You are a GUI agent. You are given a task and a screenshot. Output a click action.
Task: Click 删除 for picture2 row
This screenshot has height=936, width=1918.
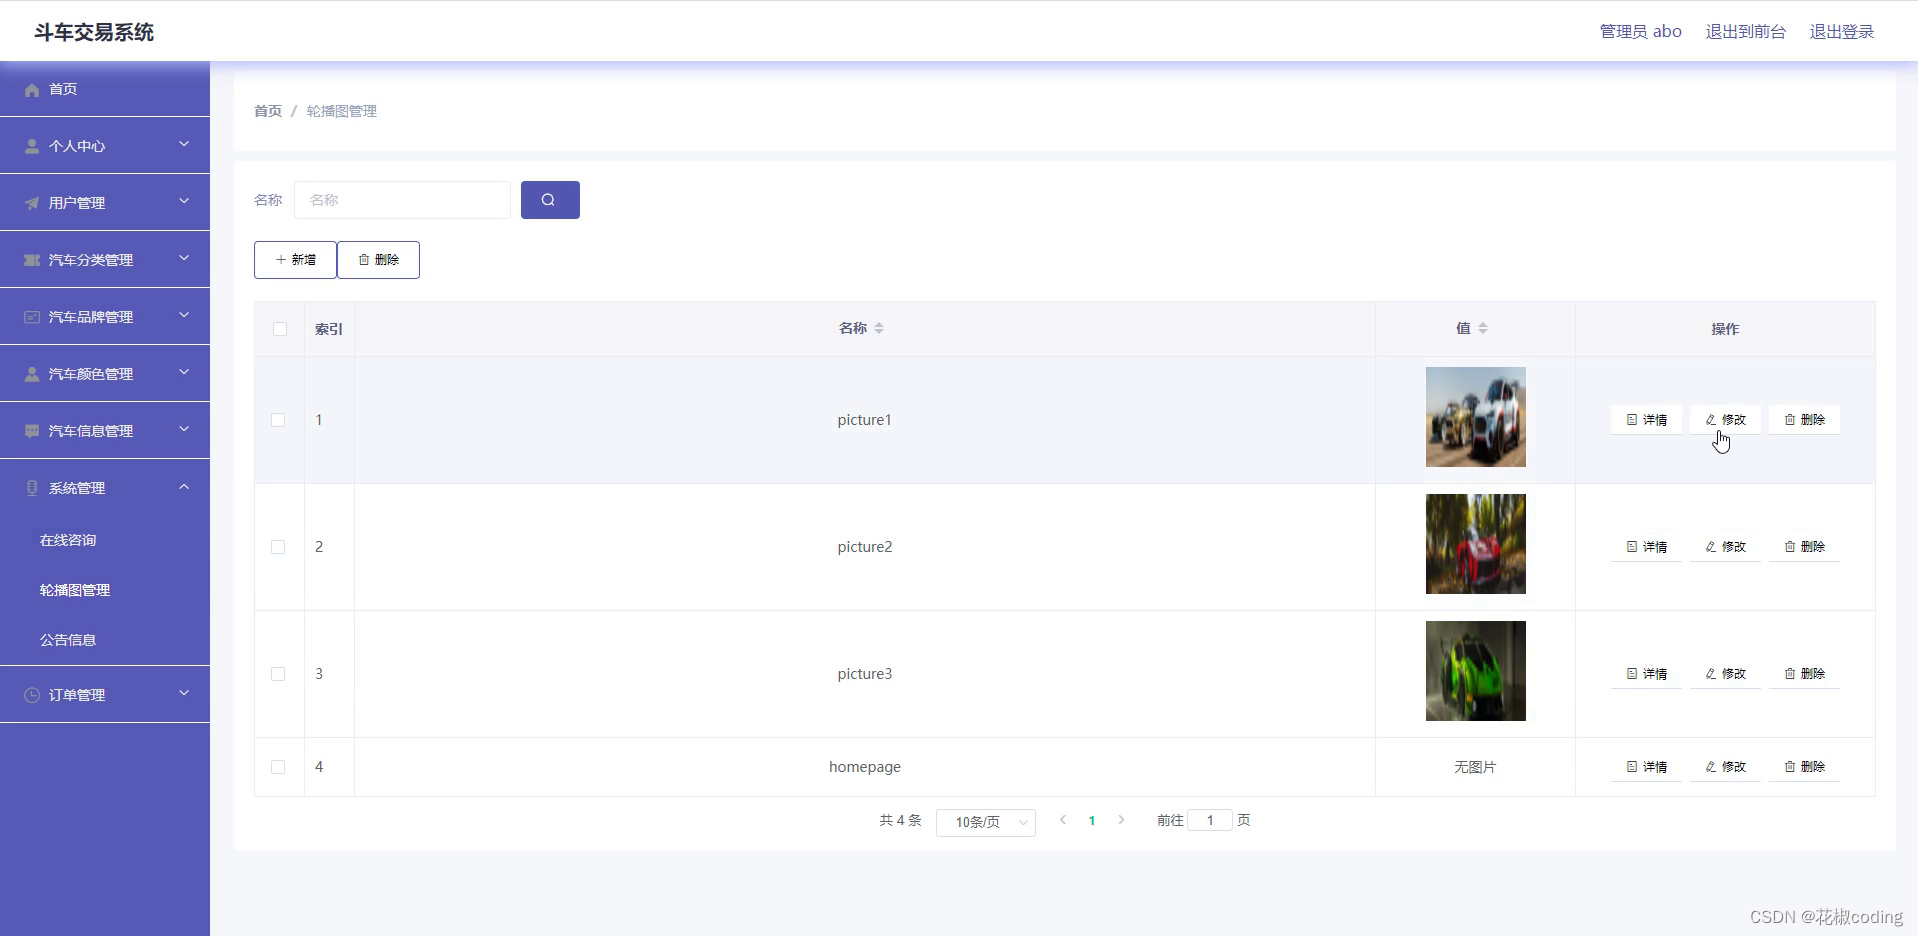[x=1804, y=547]
